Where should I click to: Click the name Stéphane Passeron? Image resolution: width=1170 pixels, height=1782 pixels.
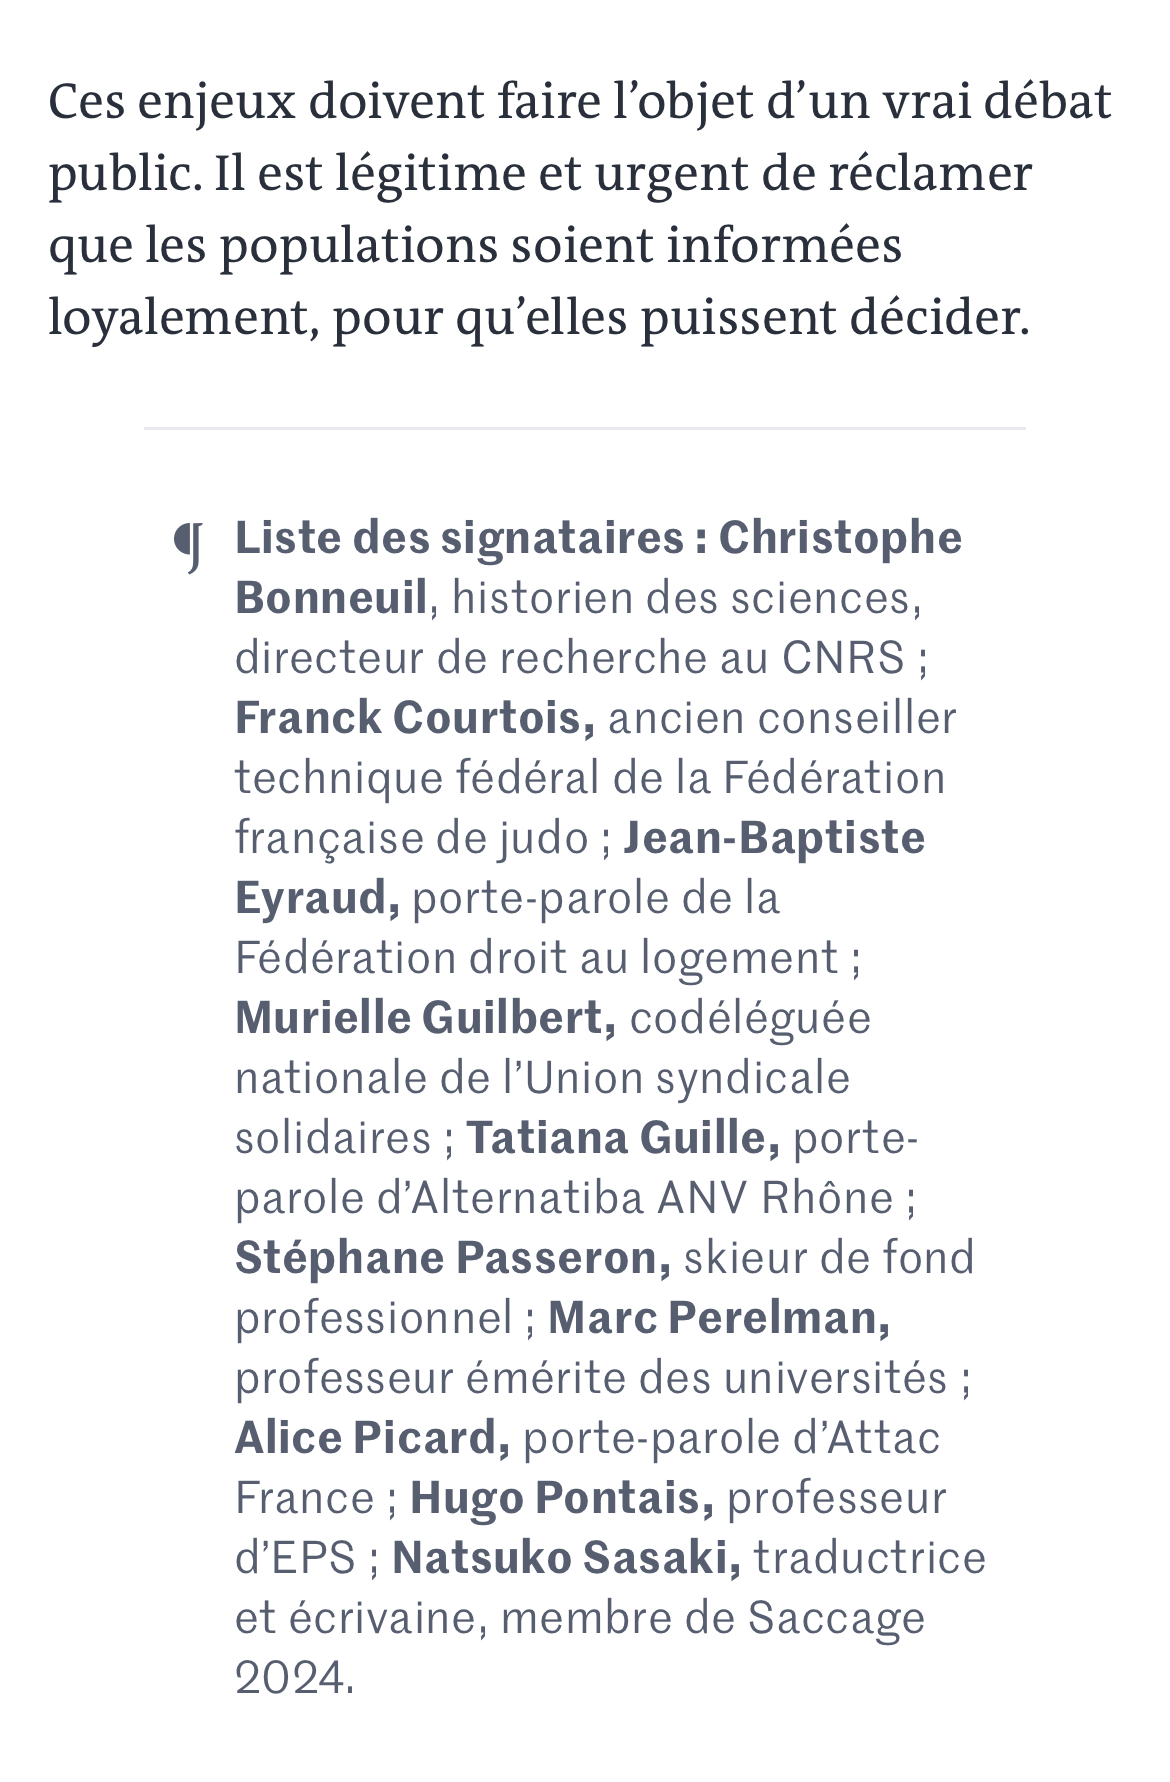[x=453, y=1258]
